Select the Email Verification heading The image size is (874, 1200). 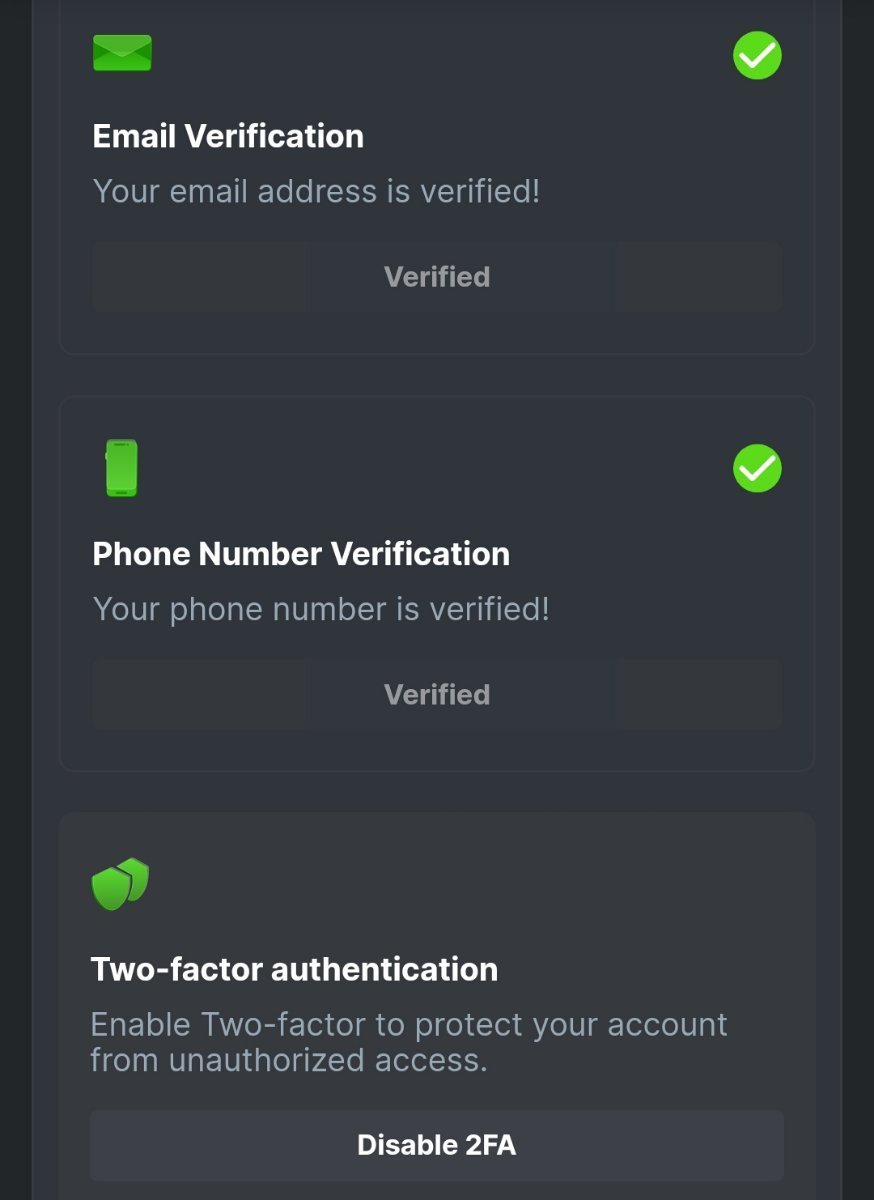tap(228, 136)
